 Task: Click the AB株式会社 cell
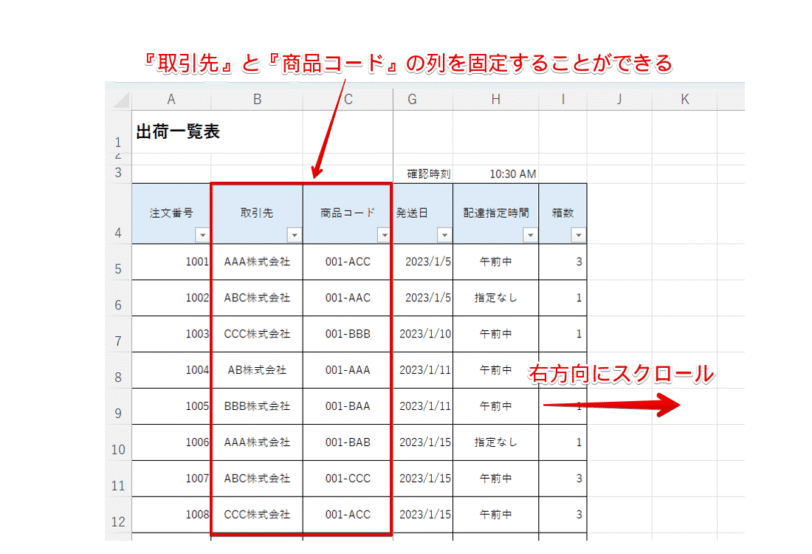click(257, 370)
